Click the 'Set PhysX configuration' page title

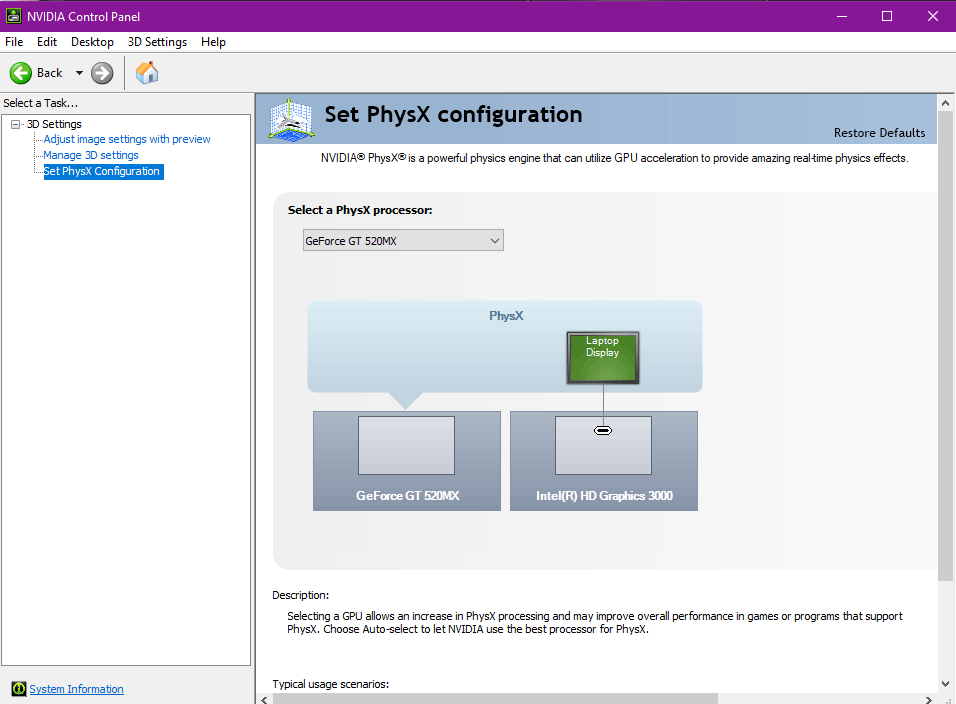[453, 115]
